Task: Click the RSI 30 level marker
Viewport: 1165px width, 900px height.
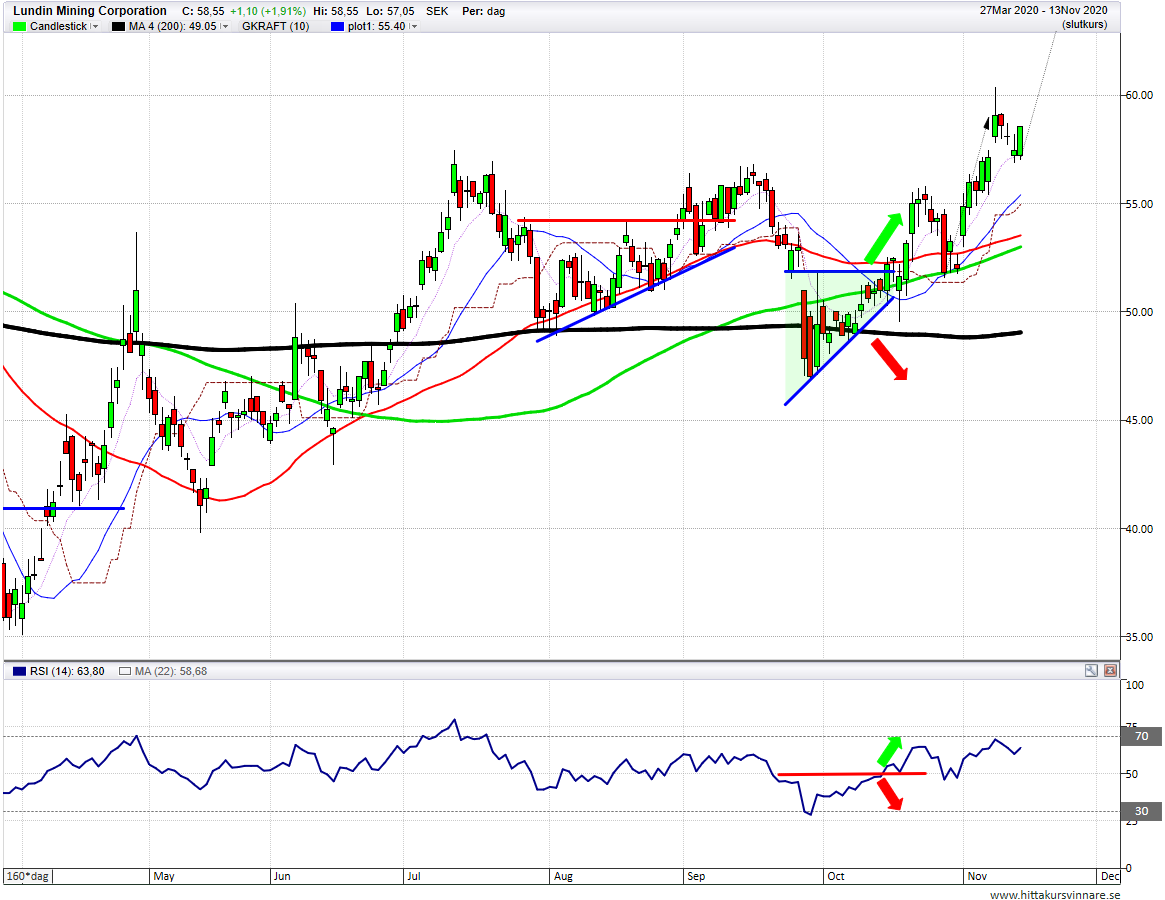Action: pos(1142,812)
